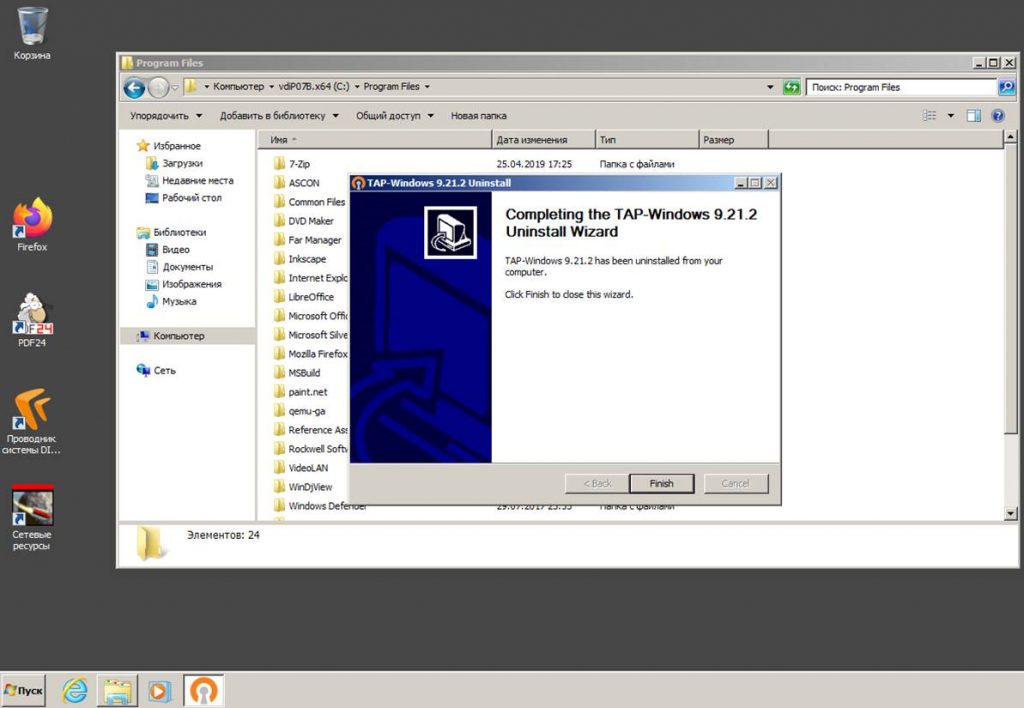
Task: Select the Inkscape folder
Action: [300, 259]
